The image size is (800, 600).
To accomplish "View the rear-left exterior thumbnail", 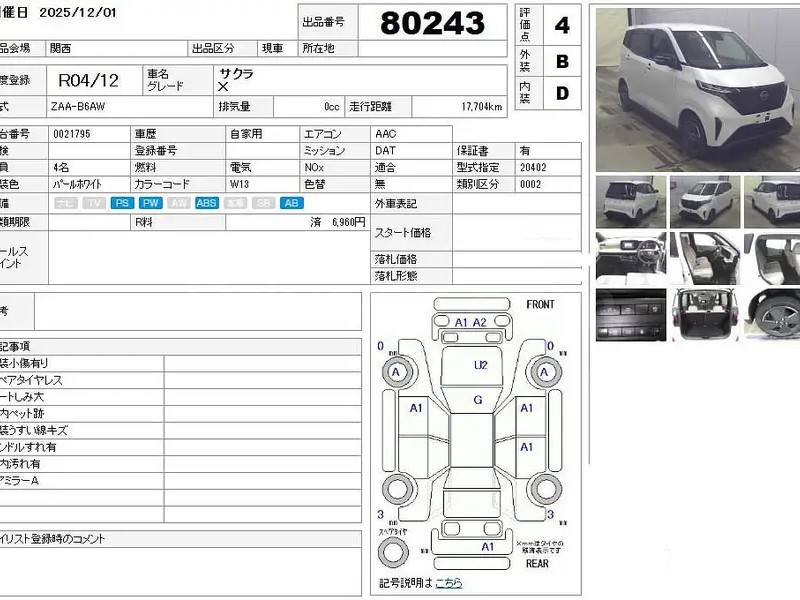I will (x=630, y=201).
